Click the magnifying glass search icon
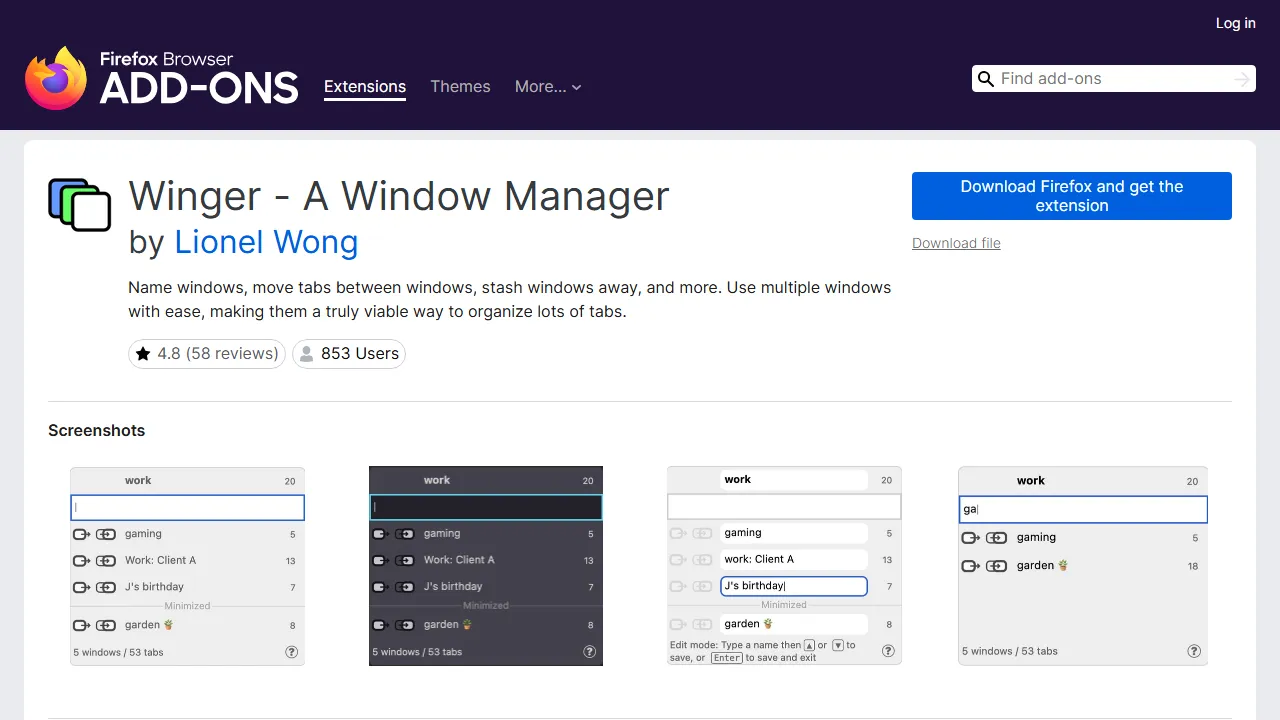The height and width of the screenshot is (720, 1280). point(986,78)
